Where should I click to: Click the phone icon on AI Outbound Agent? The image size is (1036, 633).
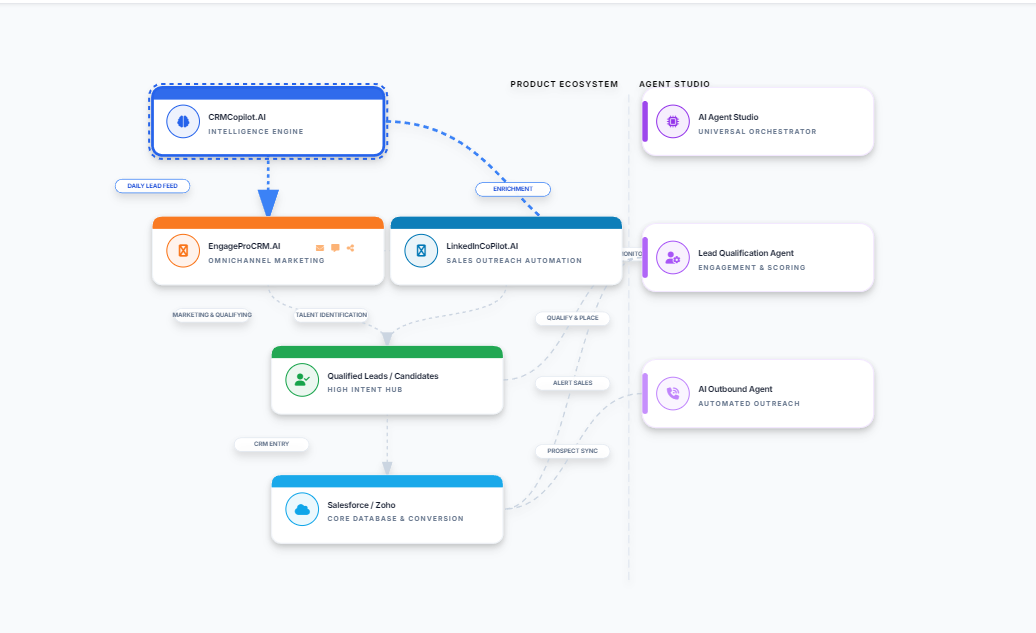pyautogui.click(x=673, y=394)
